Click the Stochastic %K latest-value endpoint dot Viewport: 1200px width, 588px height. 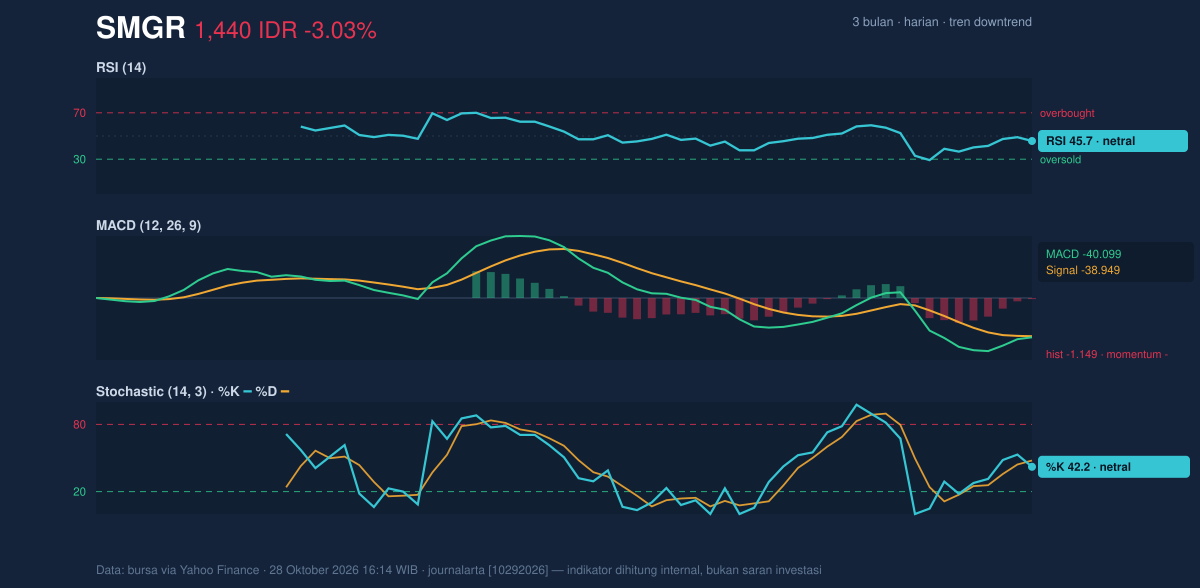1032,467
